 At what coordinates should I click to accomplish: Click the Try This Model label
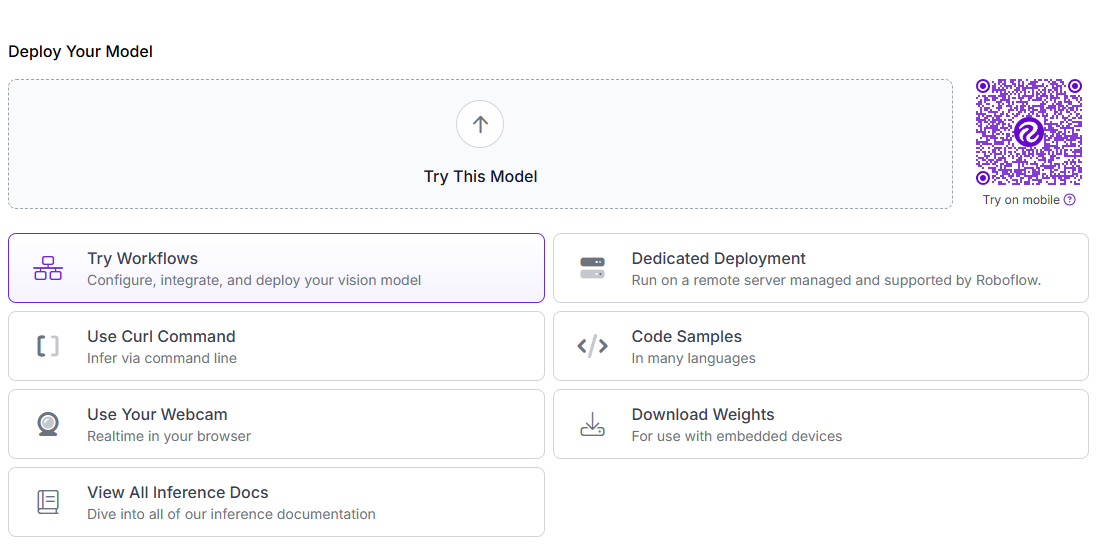[x=481, y=177]
